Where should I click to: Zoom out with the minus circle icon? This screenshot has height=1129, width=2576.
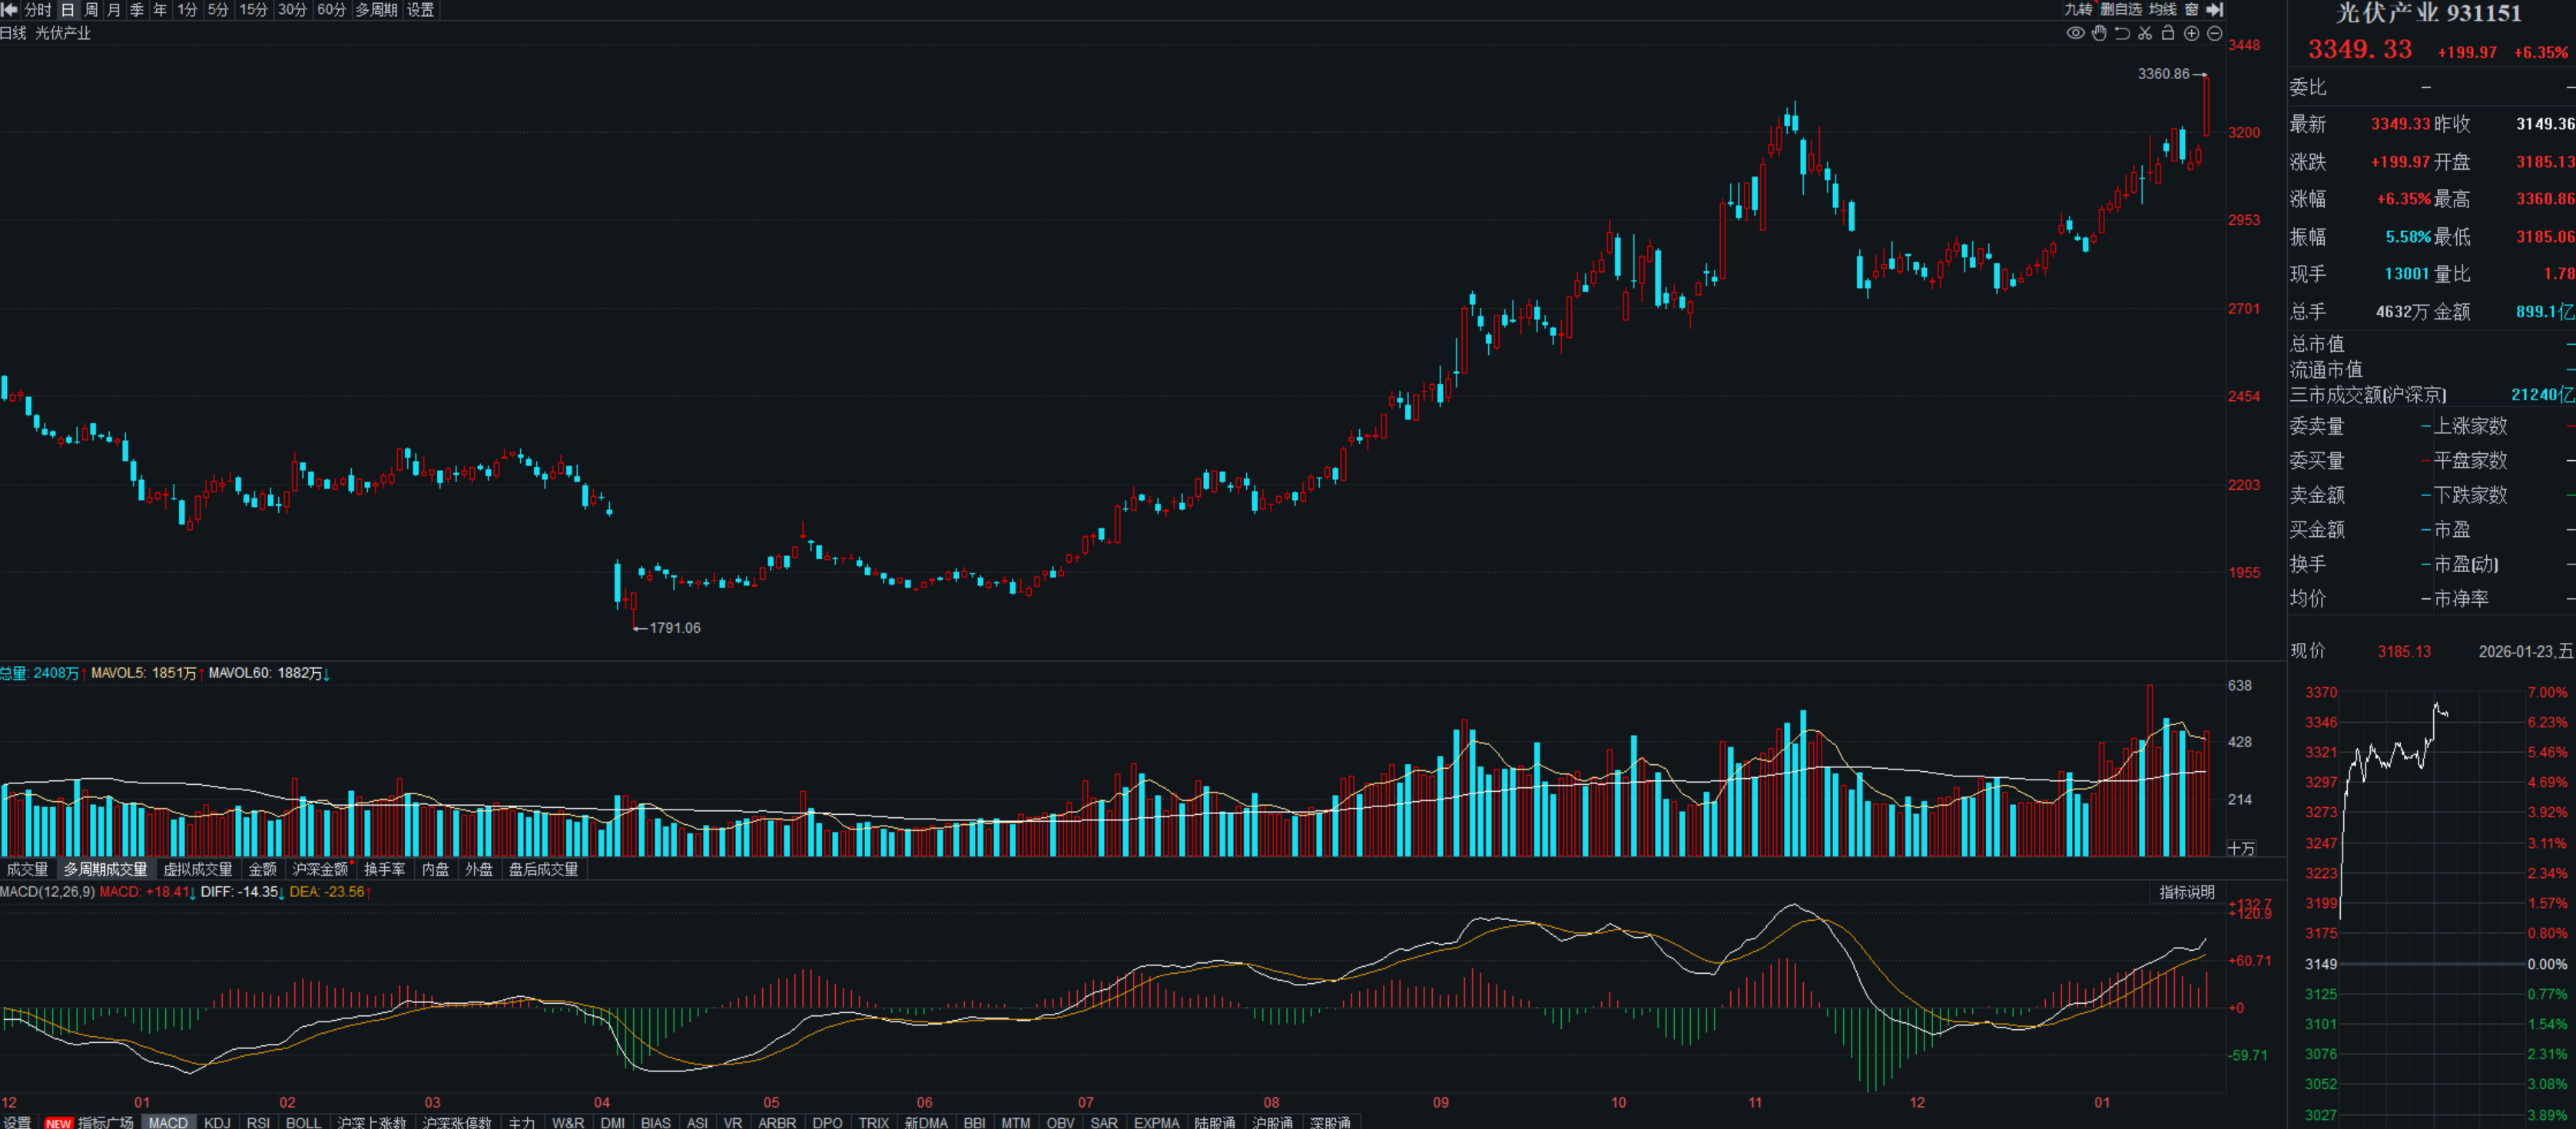coord(2214,33)
